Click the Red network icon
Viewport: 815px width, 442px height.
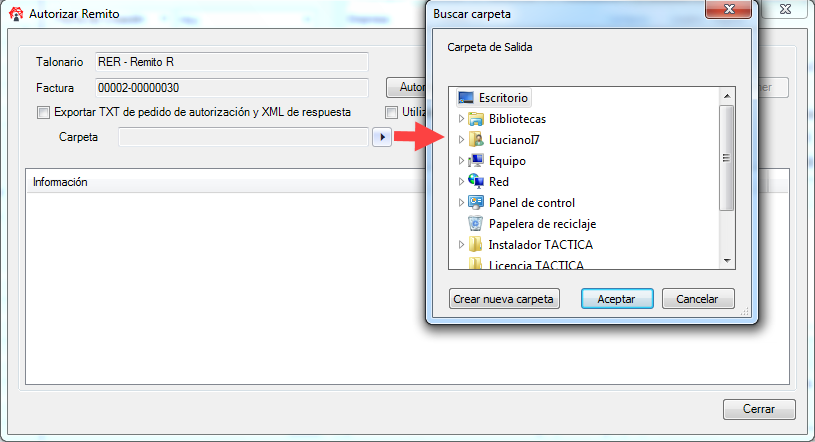point(476,181)
